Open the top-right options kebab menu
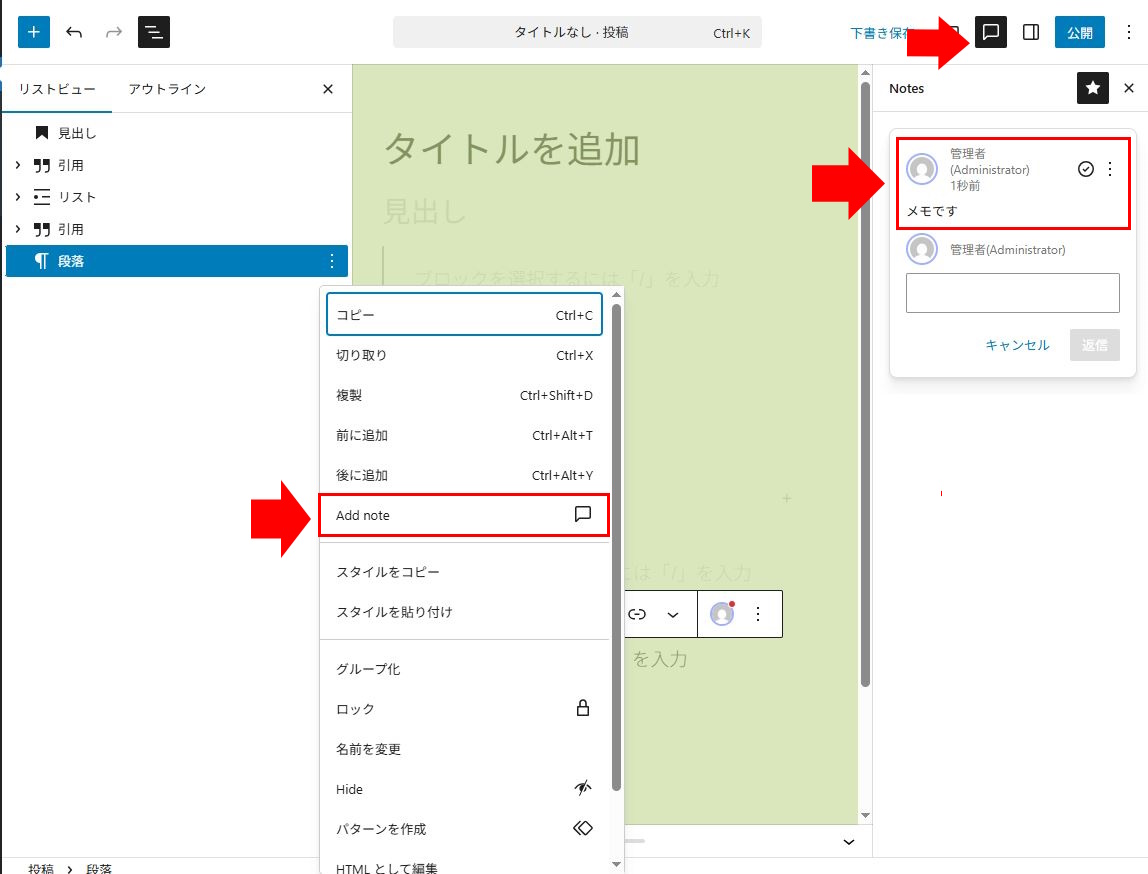 (1129, 32)
